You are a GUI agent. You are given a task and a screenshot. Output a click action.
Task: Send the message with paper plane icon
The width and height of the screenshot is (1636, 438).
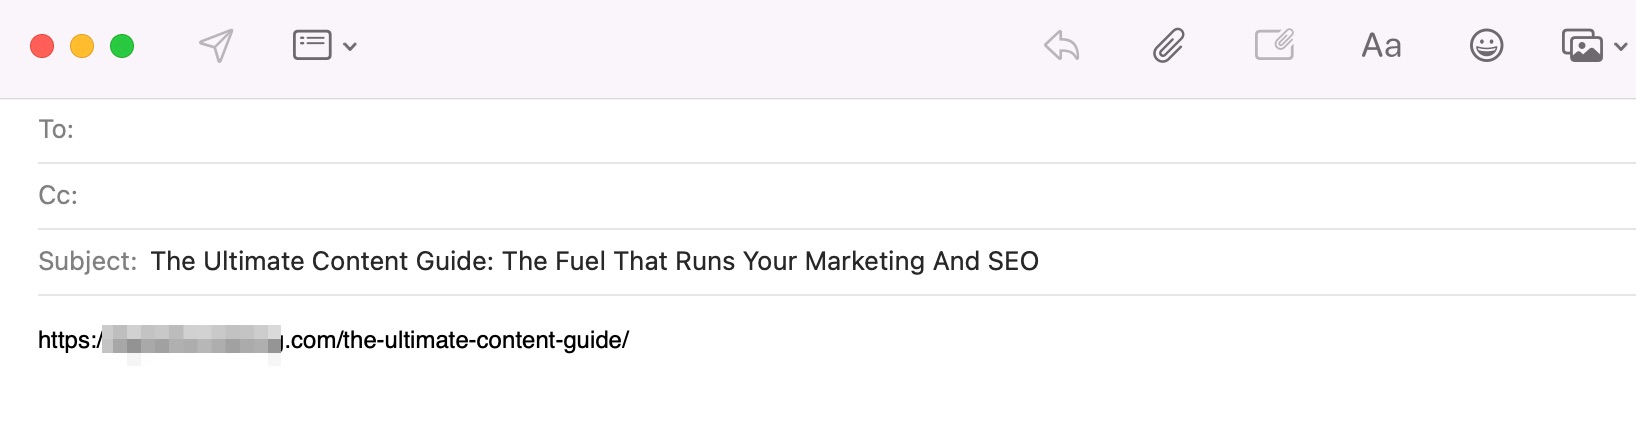click(216, 45)
